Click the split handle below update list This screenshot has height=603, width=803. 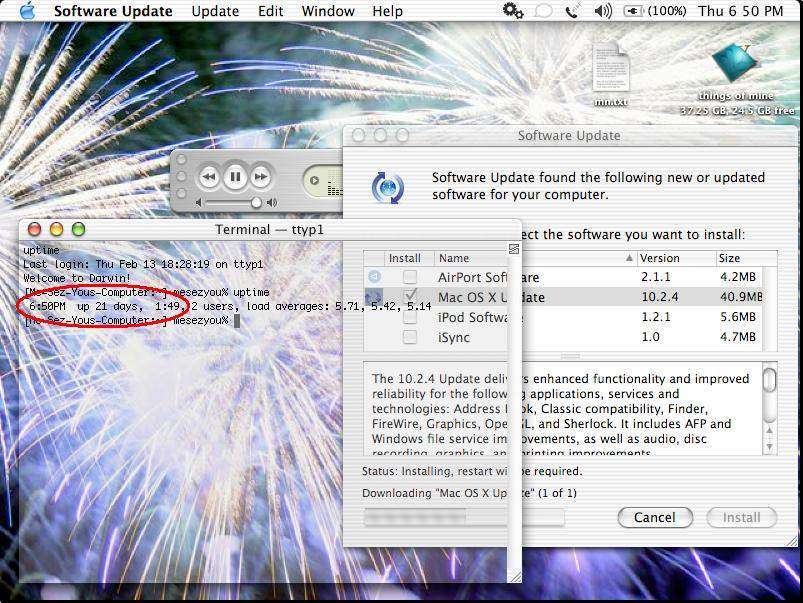pyautogui.click(x=570, y=356)
